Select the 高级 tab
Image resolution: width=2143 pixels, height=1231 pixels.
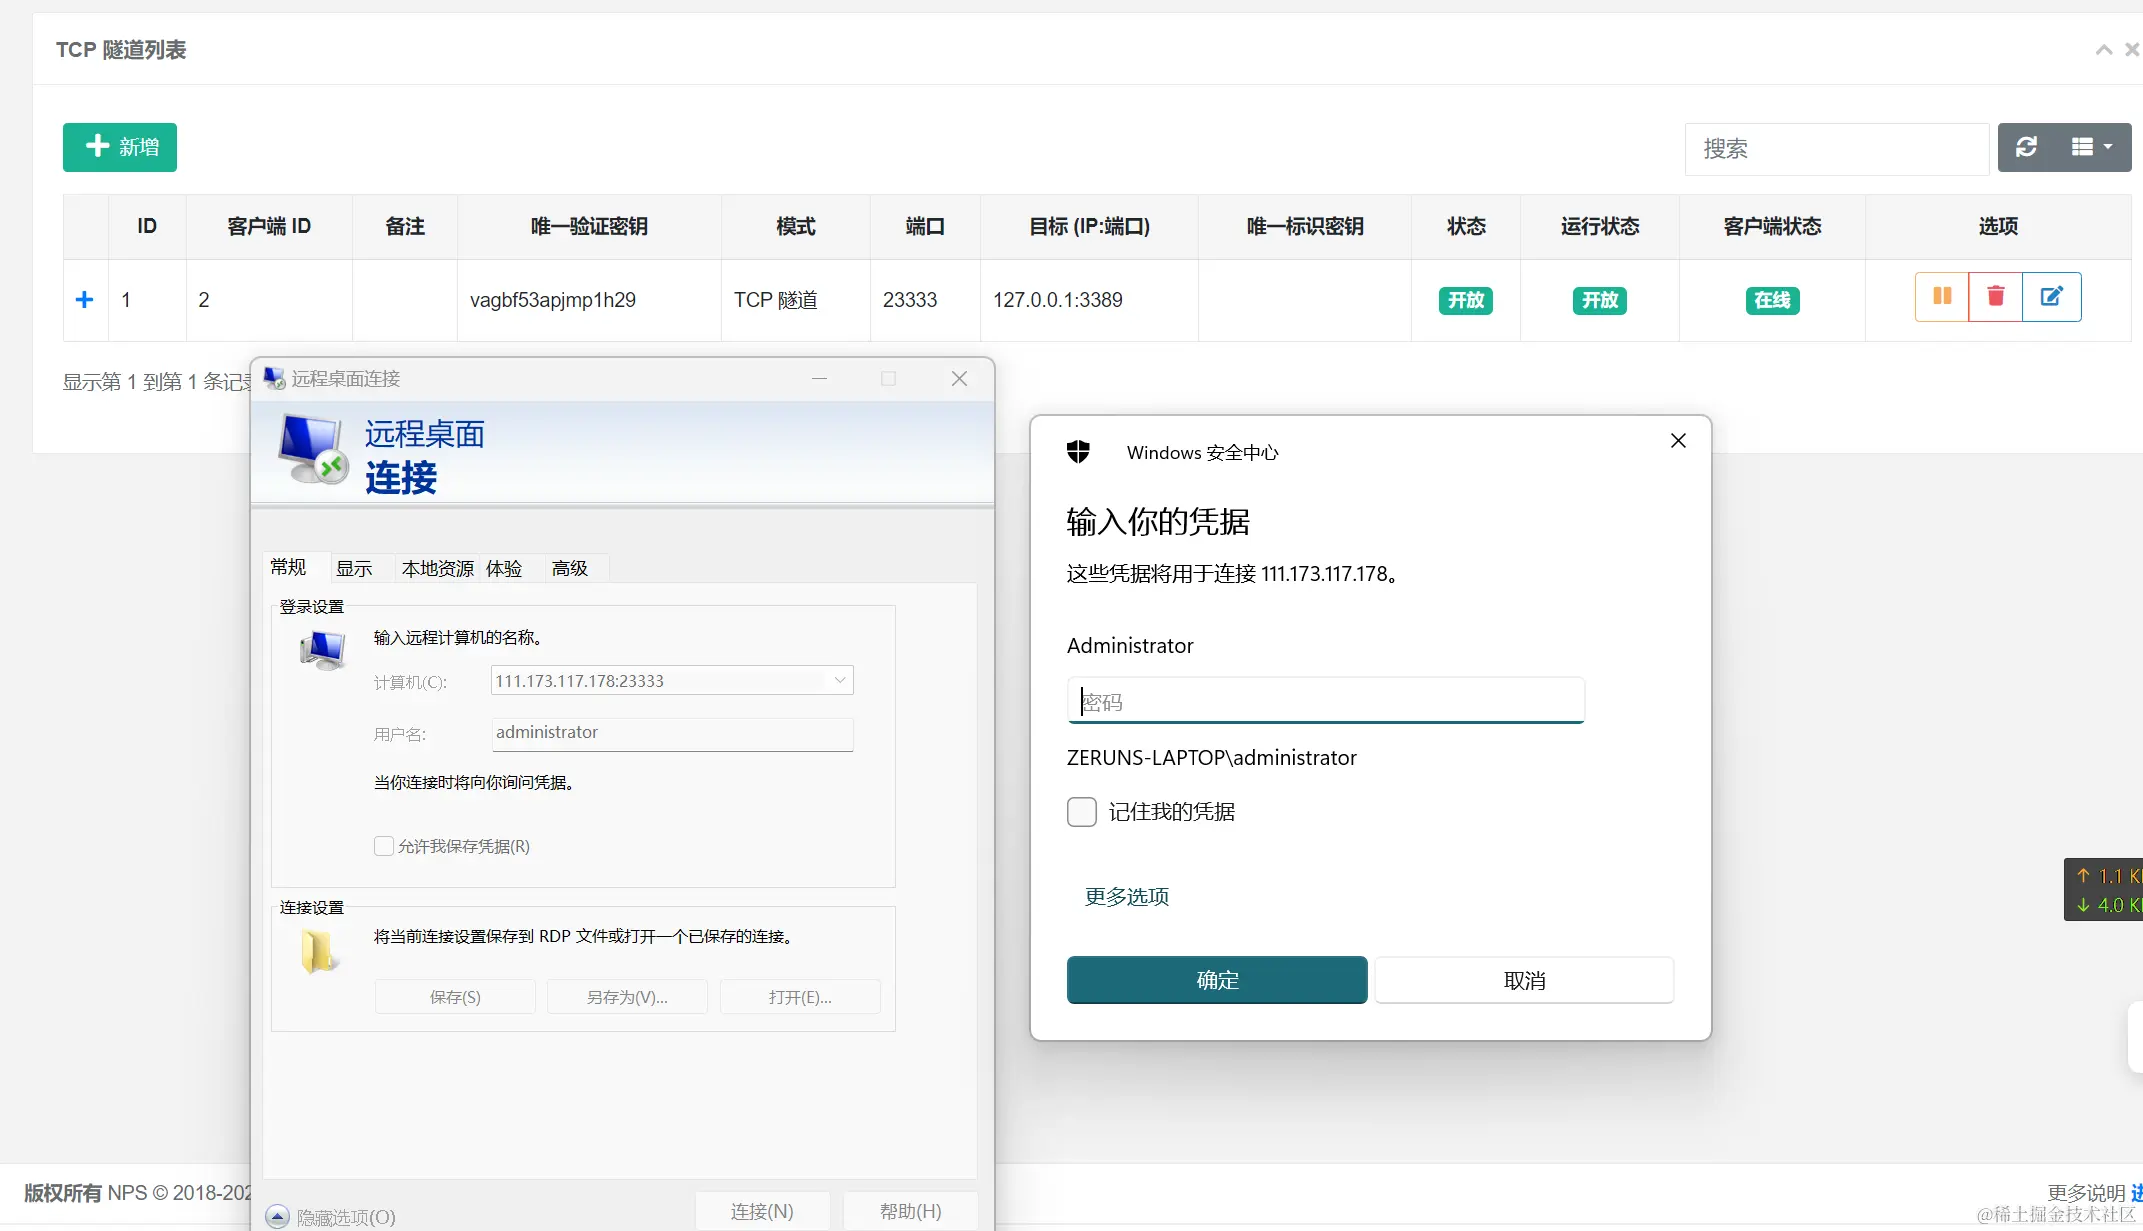pyautogui.click(x=570, y=568)
